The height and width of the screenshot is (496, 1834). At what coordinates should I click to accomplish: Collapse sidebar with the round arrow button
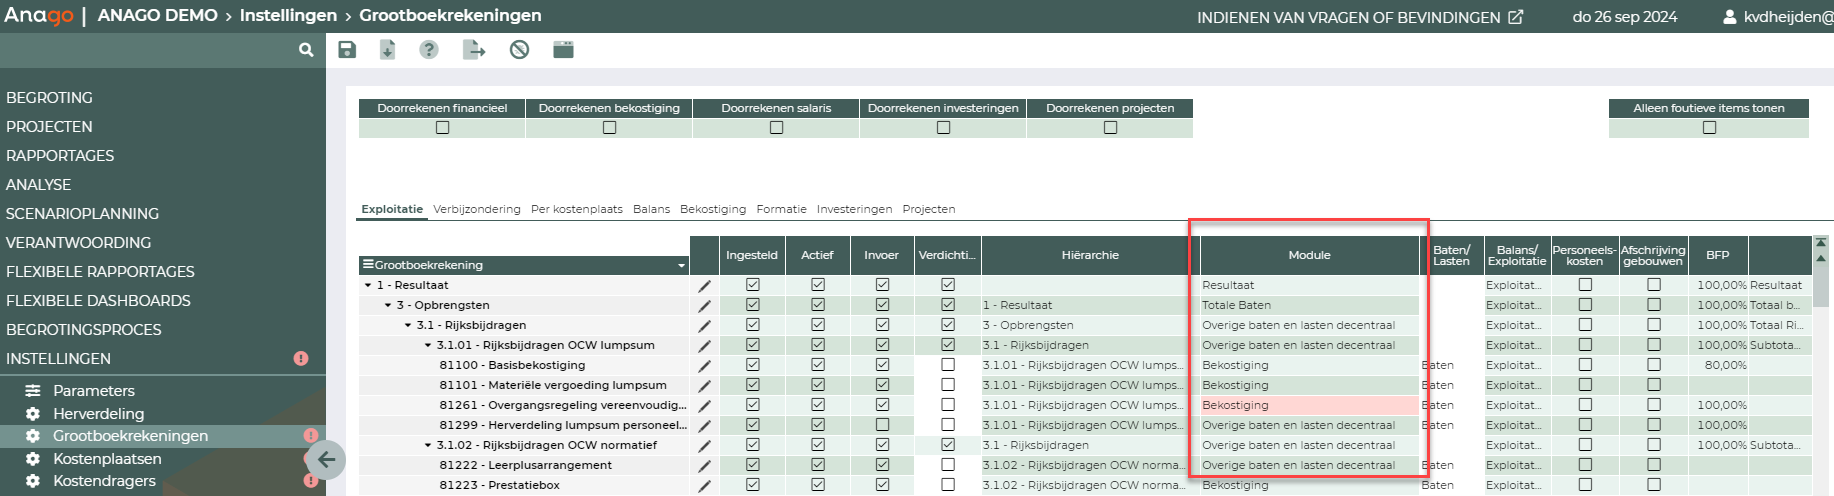(325, 460)
